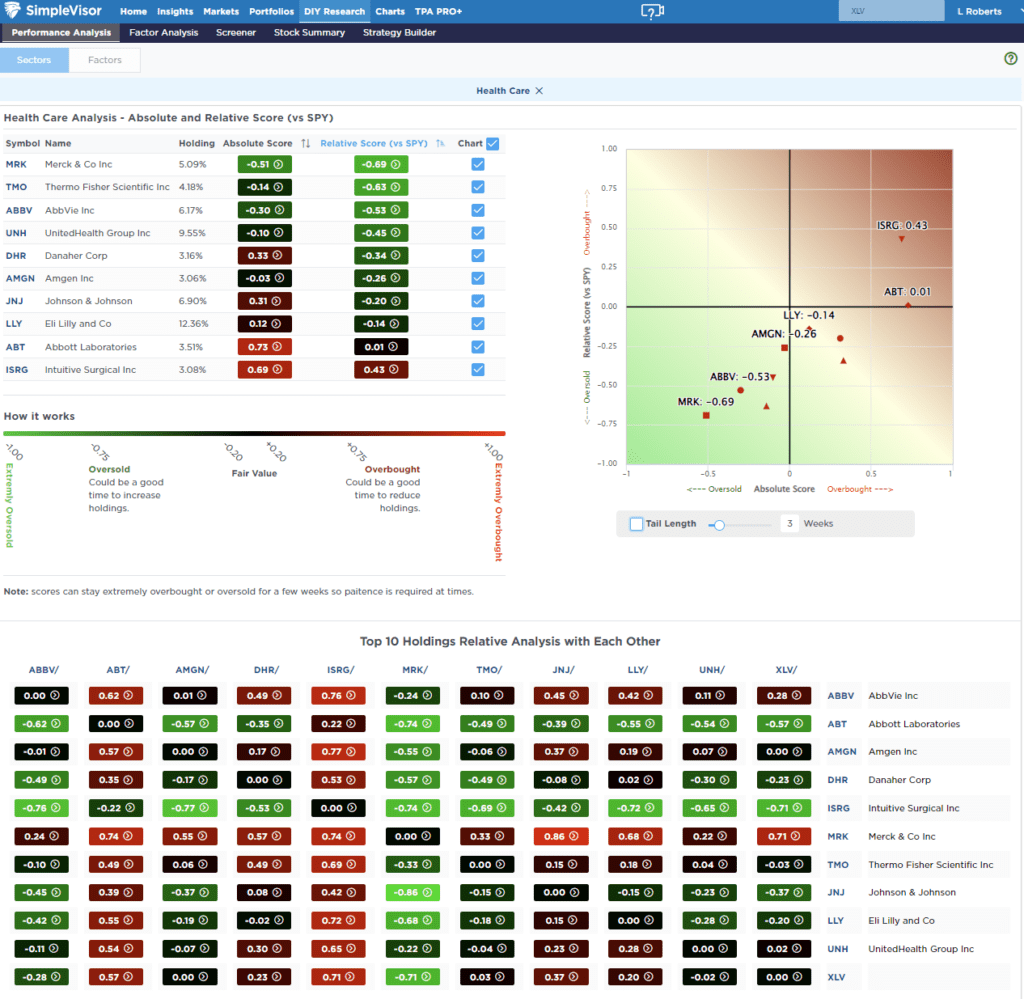Image resolution: width=1024 pixels, height=999 pixels.
Task: Open ABT absolute score 0.73 arrow
Action: [x=278, y=347]
